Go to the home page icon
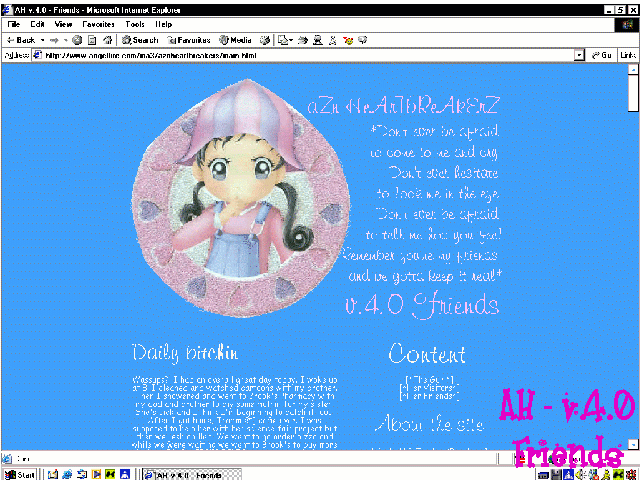The height and width of the screenshot is (480, 640). (x=107, y=40)
